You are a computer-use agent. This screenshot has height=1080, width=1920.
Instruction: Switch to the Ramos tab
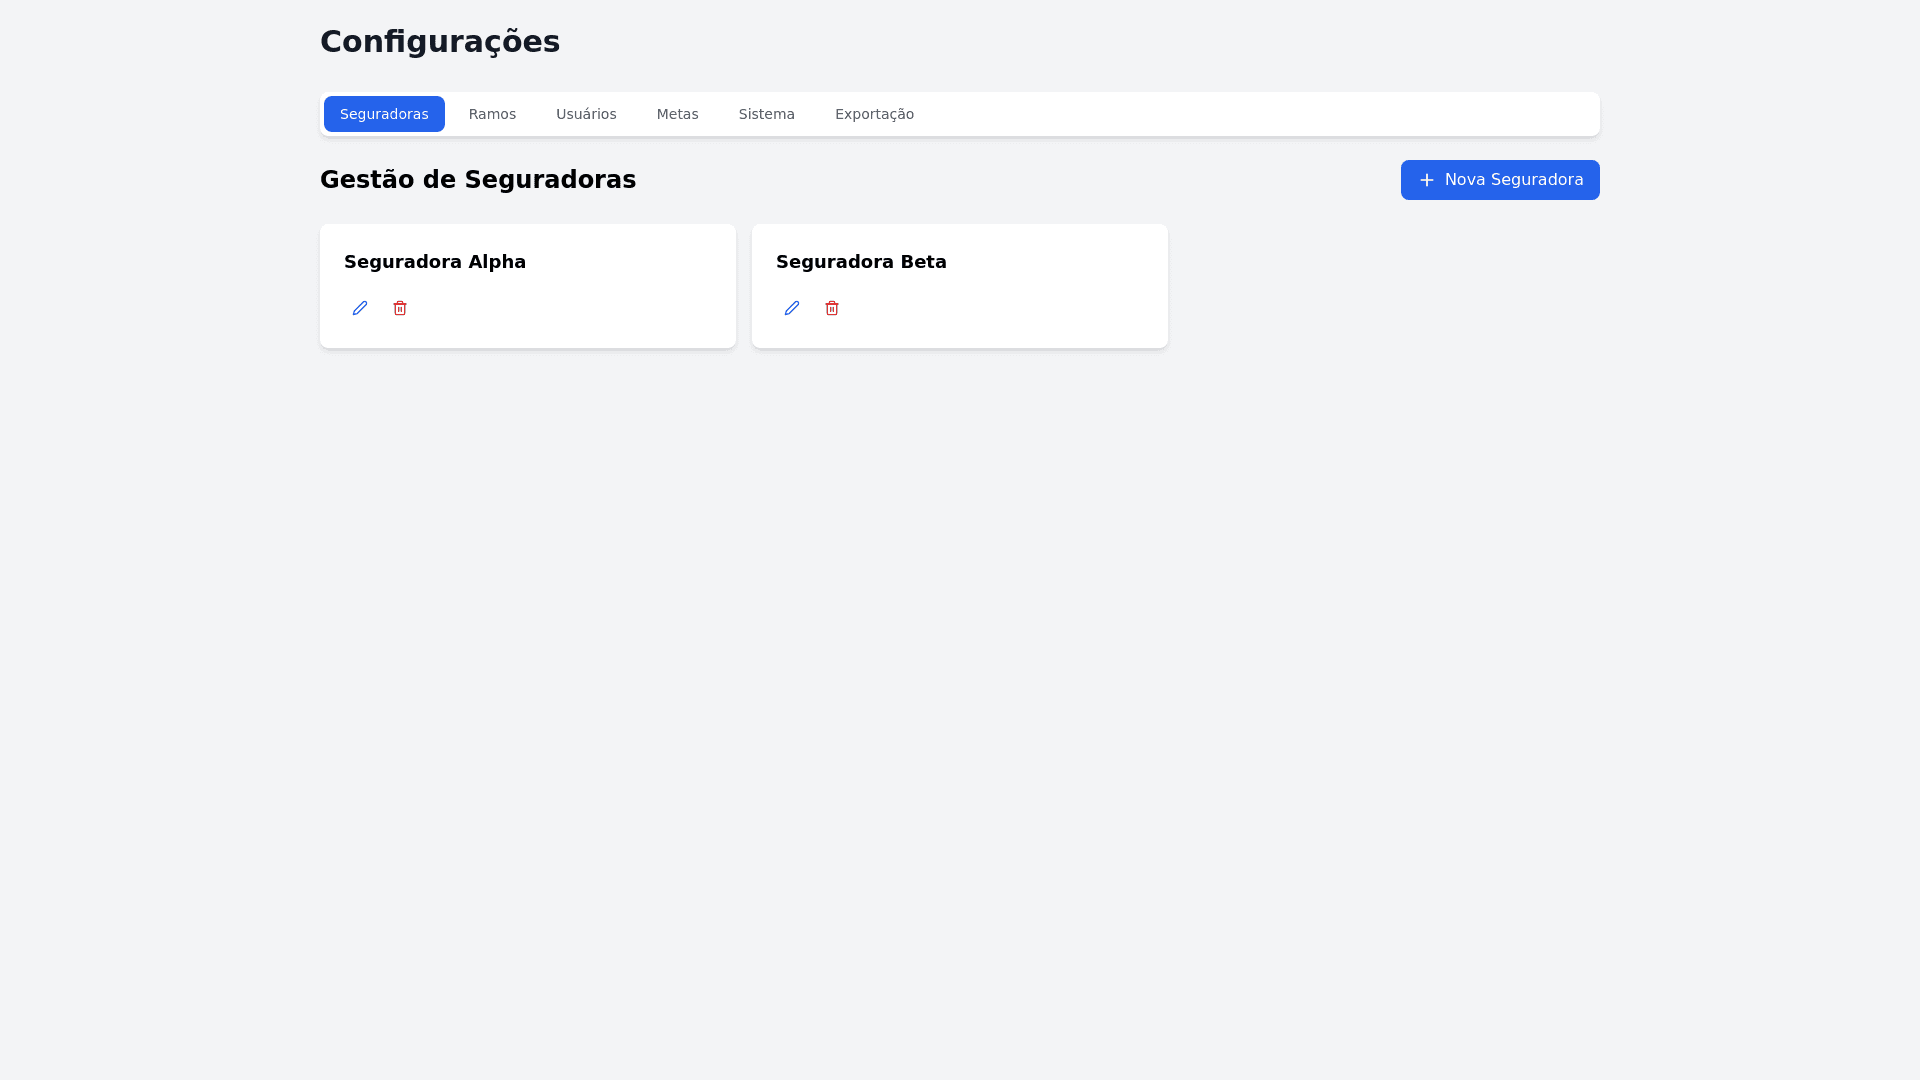492,114
